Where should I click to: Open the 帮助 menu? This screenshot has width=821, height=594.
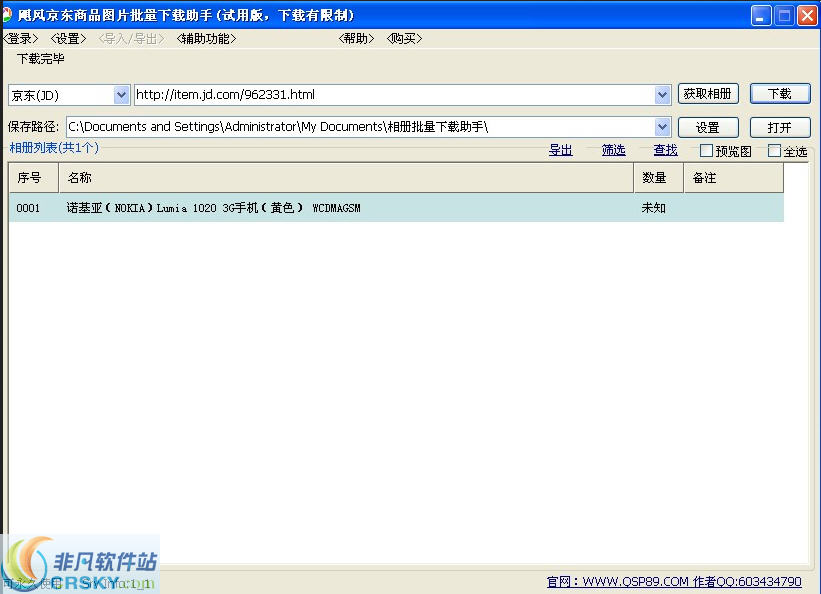pos(356,39)
